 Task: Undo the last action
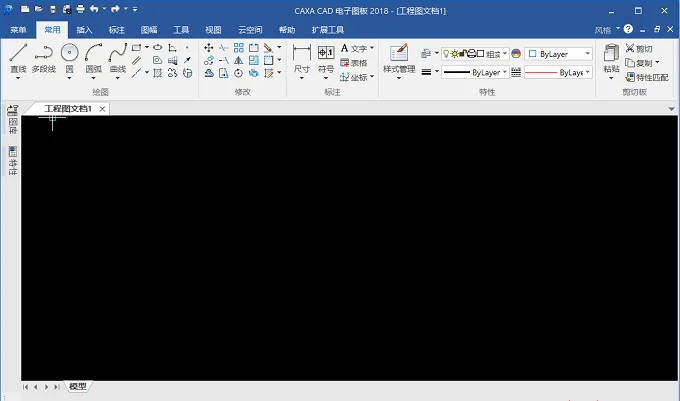(x=94, y=9)
